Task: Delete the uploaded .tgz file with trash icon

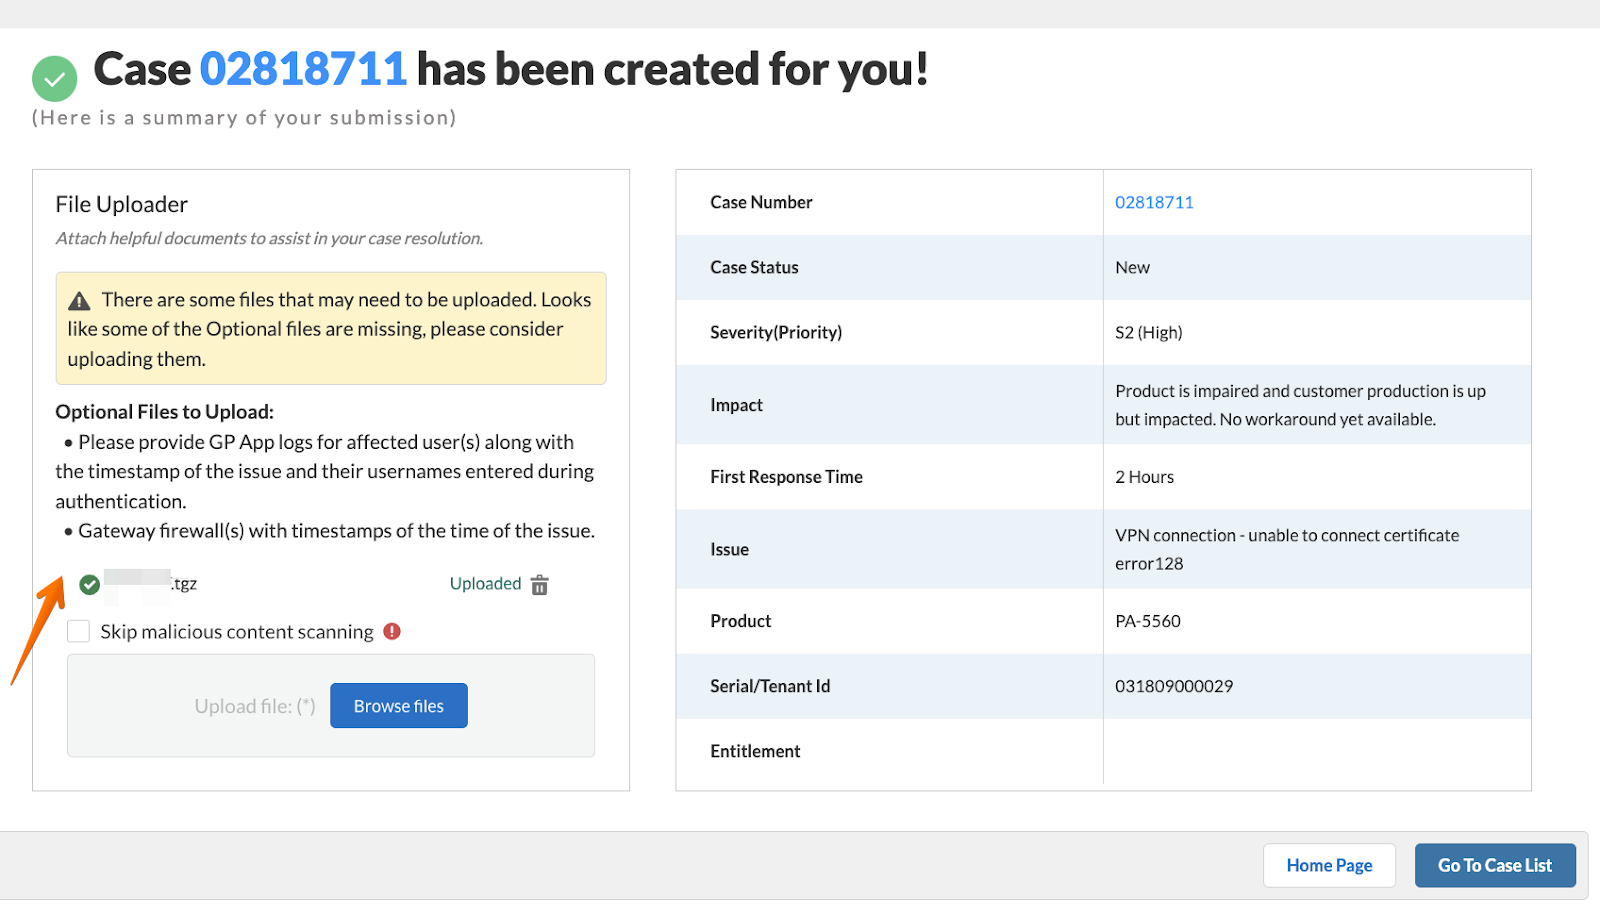Action: click(x=540, y=585)
